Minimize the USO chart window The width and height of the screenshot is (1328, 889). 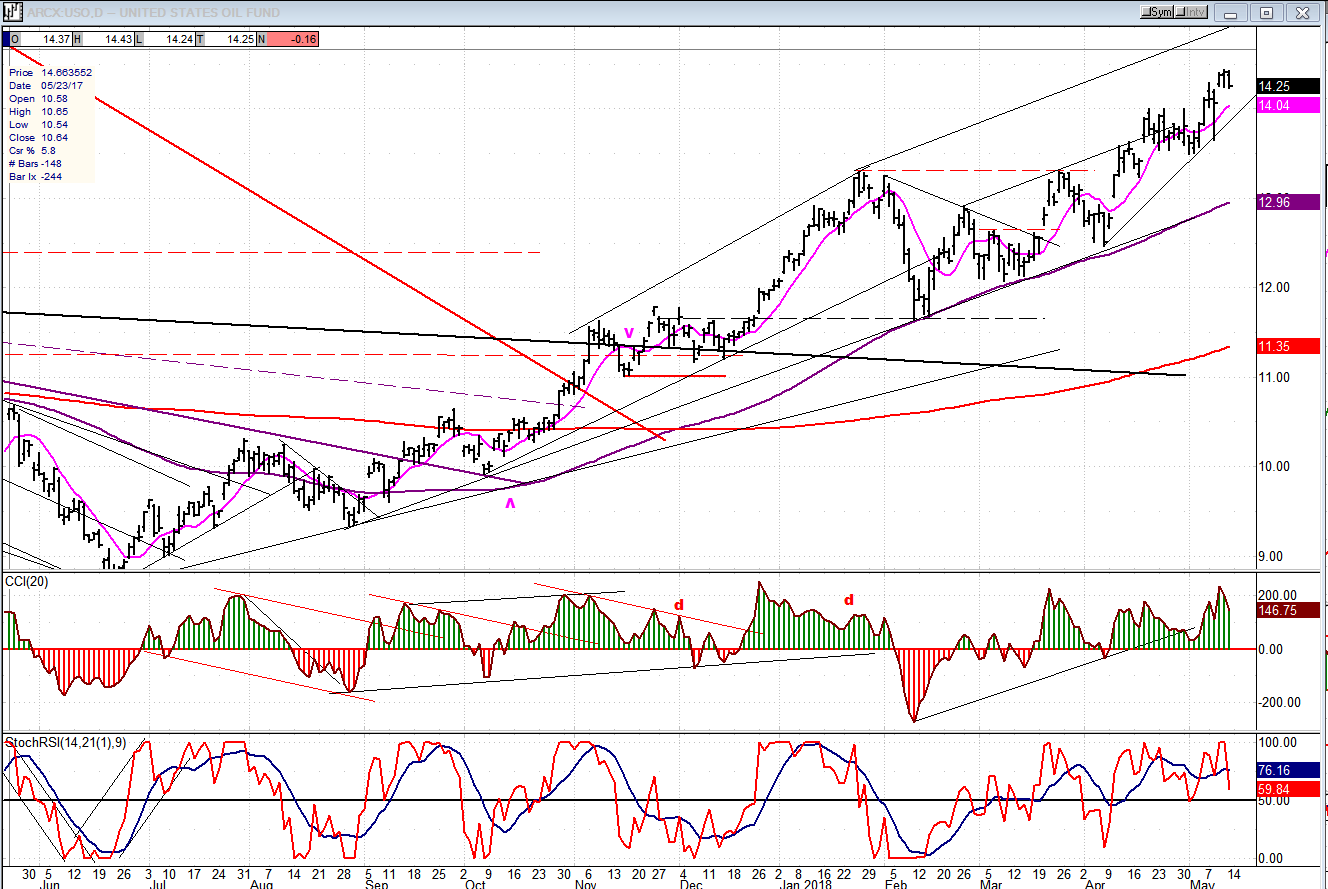coord(1232,12)
